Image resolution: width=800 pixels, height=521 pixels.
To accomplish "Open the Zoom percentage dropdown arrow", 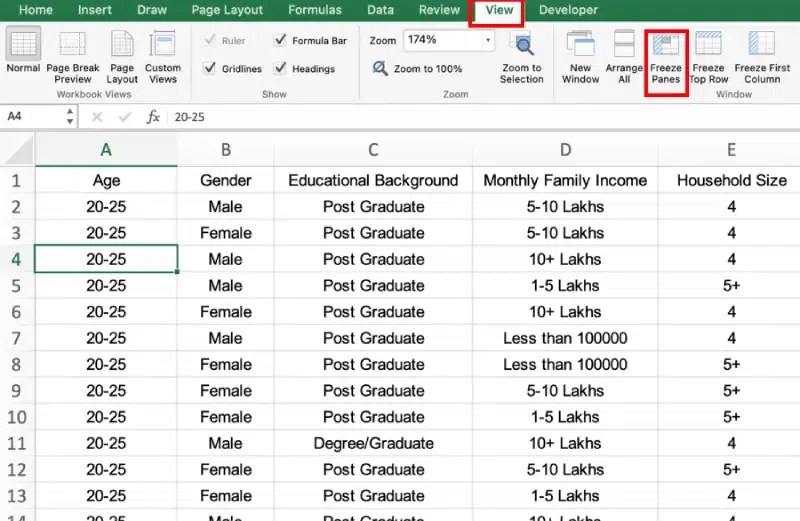I will tap(488, 40).
